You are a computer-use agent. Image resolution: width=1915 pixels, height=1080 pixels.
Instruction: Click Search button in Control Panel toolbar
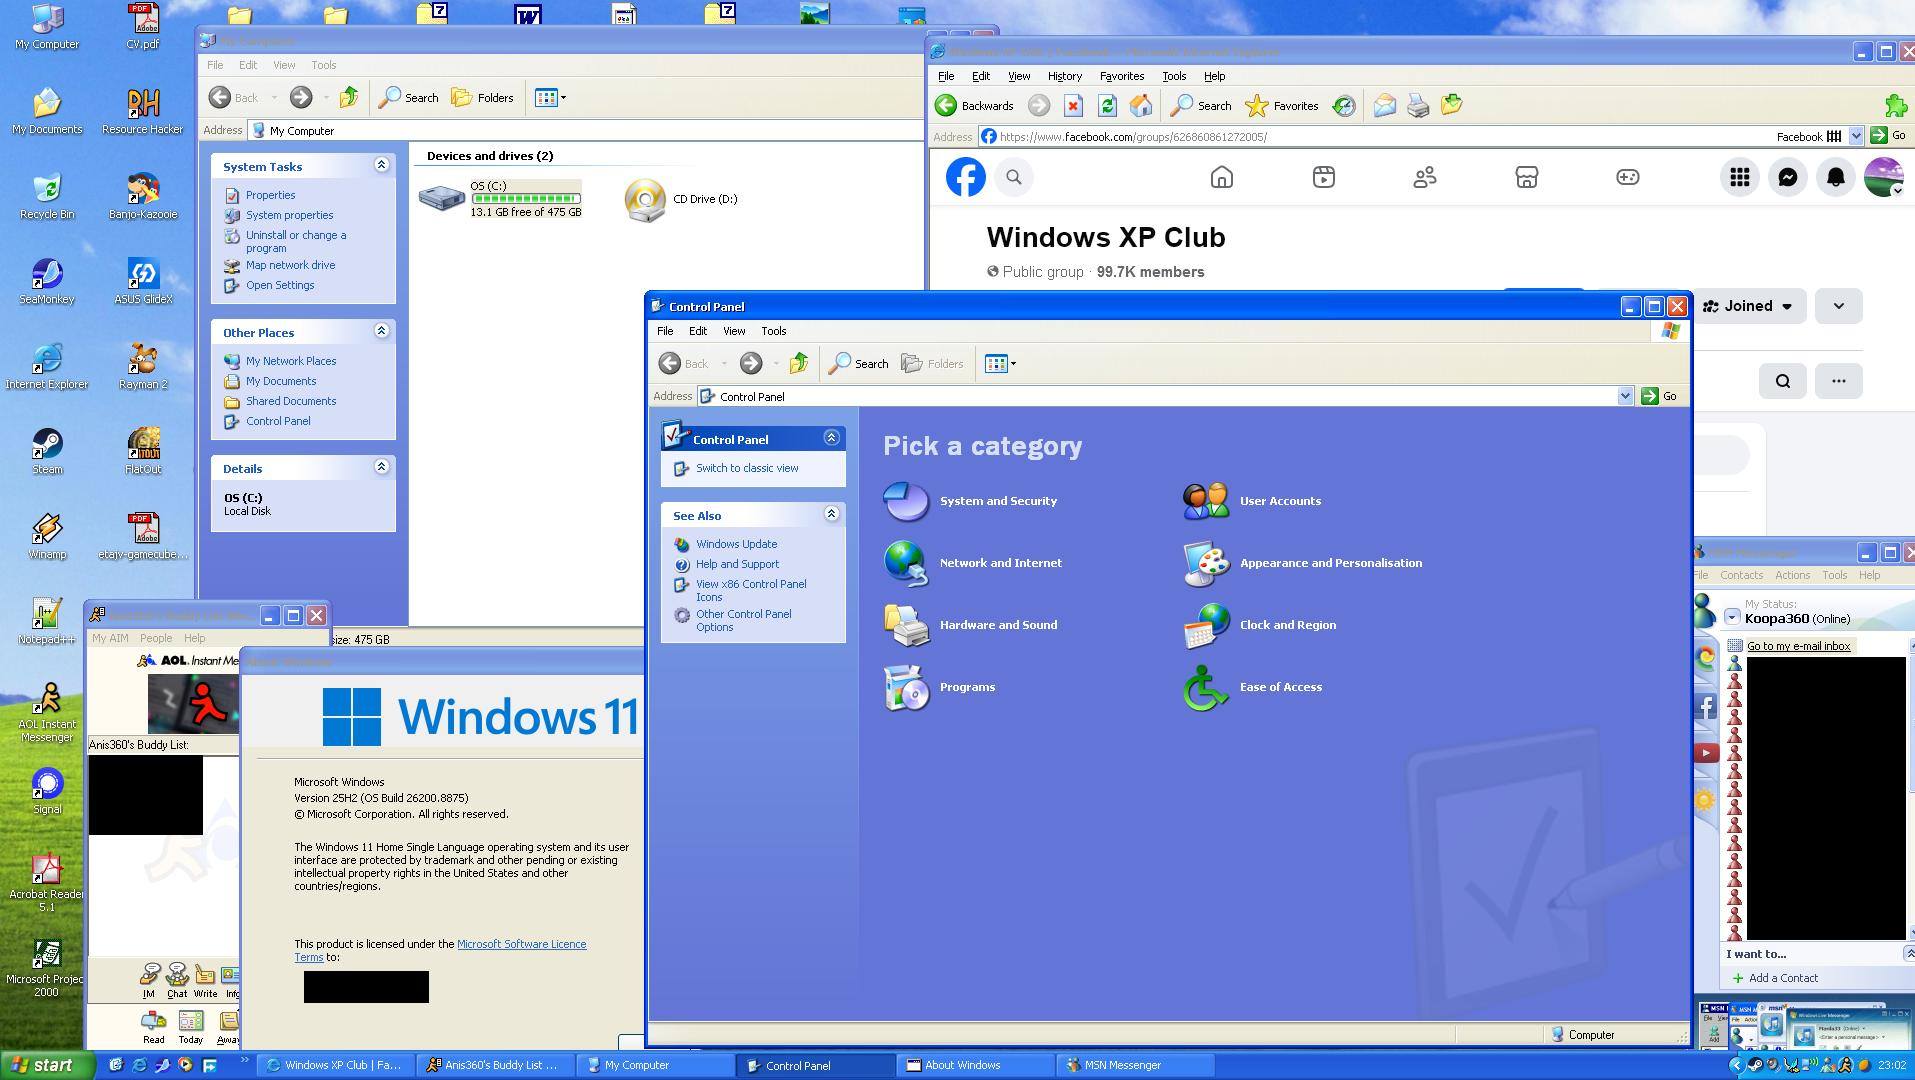[859, 364]
